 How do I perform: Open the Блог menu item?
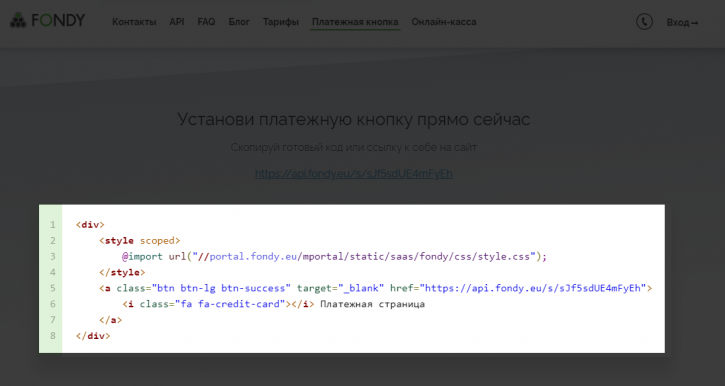(x=239, y=22)
